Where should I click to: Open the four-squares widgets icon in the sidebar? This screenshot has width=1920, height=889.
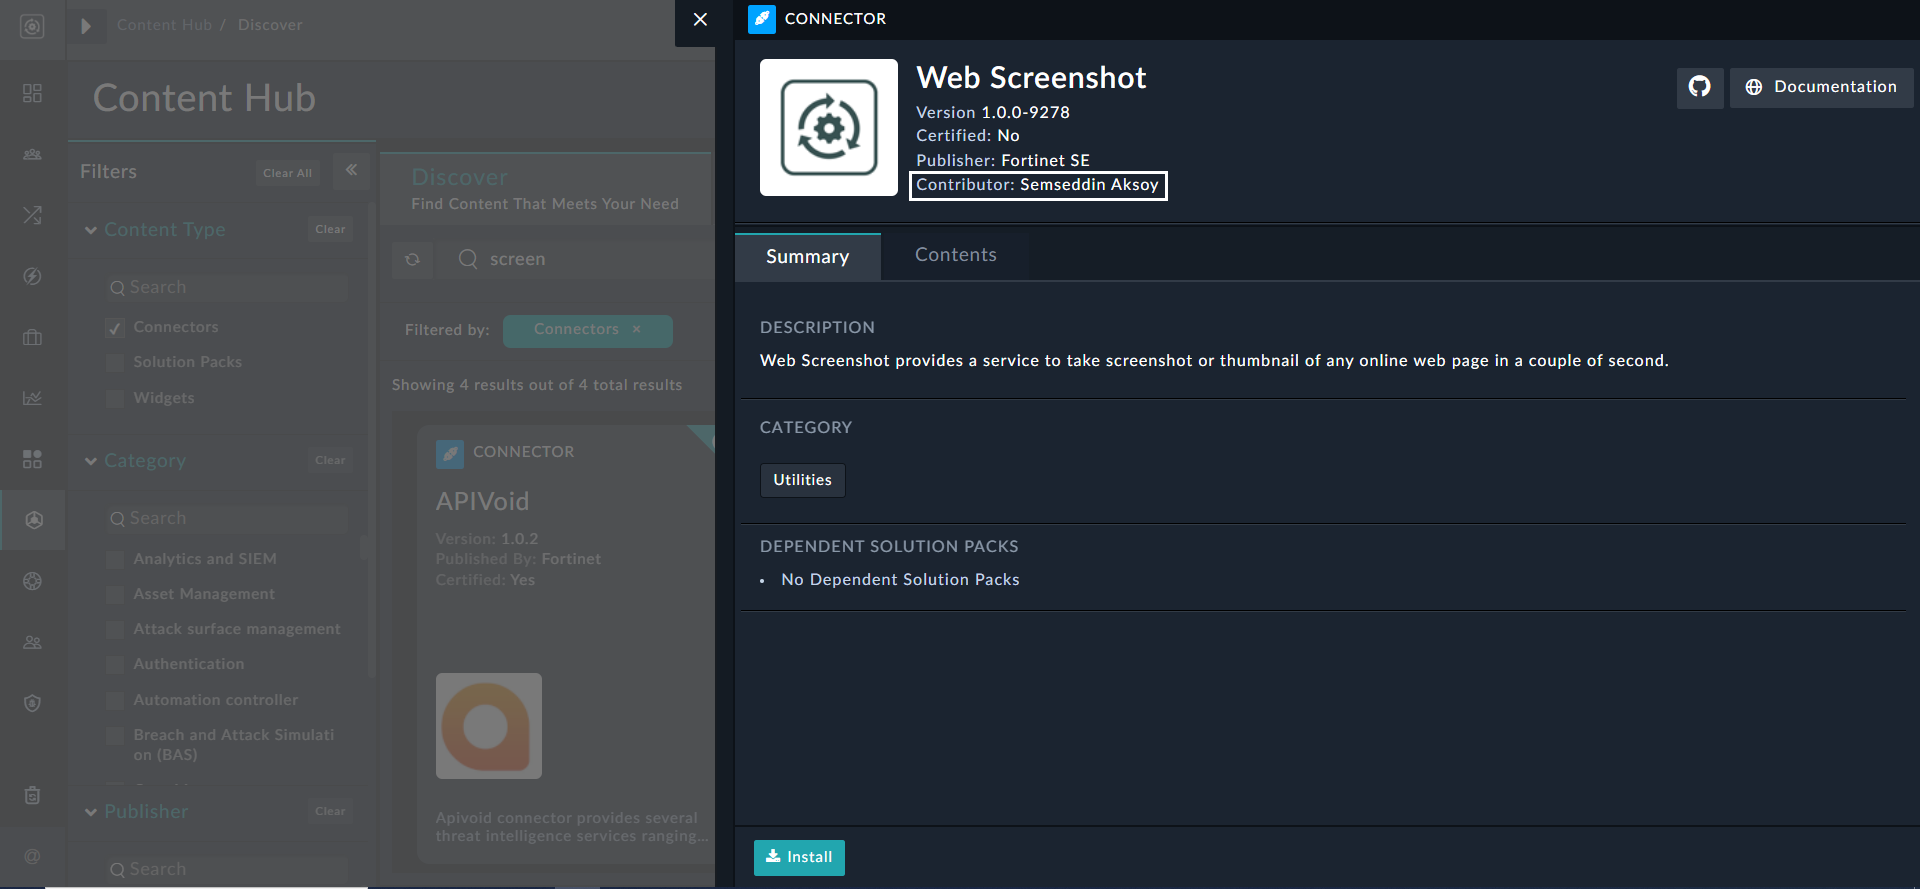click(32, 459)
